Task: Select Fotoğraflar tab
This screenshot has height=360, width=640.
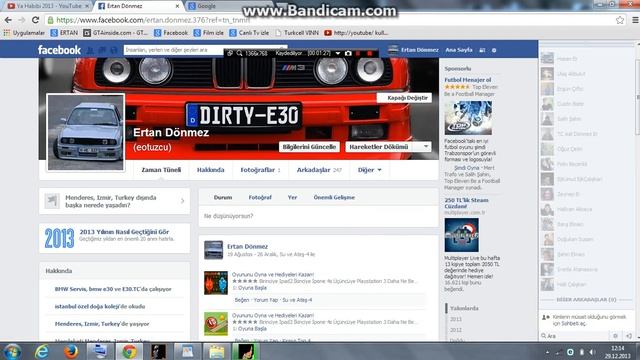Action: [260, 170]
